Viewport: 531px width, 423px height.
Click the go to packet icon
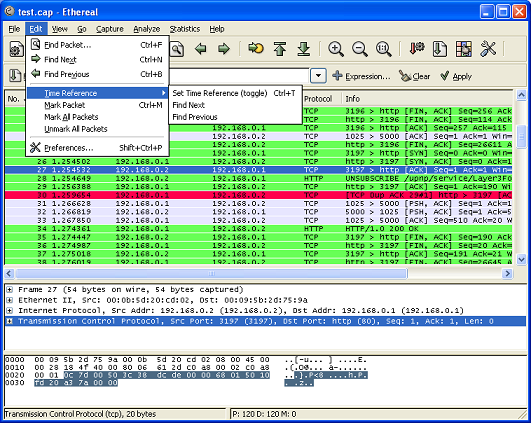(x=256, y=48)
